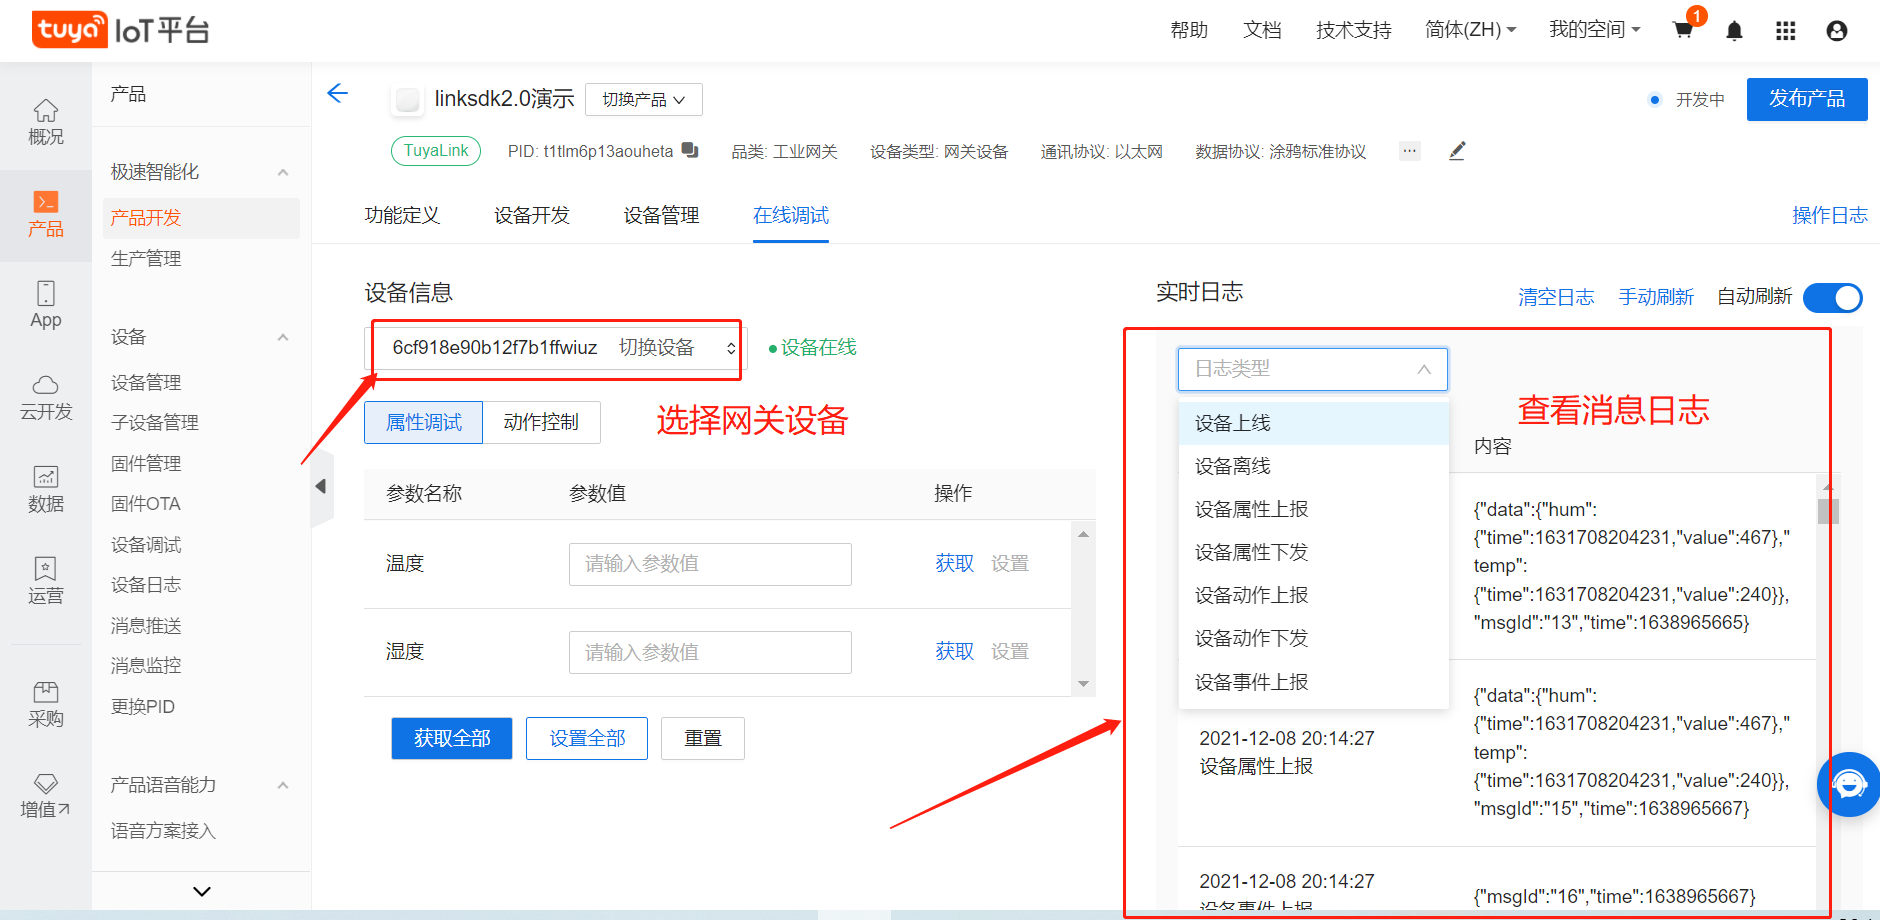
Task: Collapse the left menu panel handle
Action: [321, 486]
